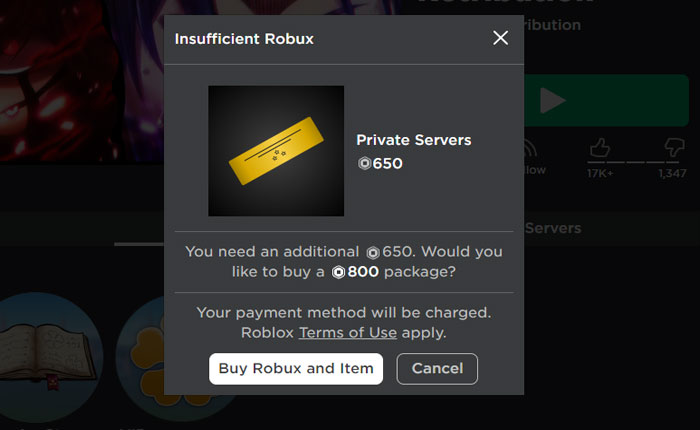Image resolution: width=700 pixels, height=430 pixels.
Task: Open the Terms of Use link
Action: (x=347, y=332)
